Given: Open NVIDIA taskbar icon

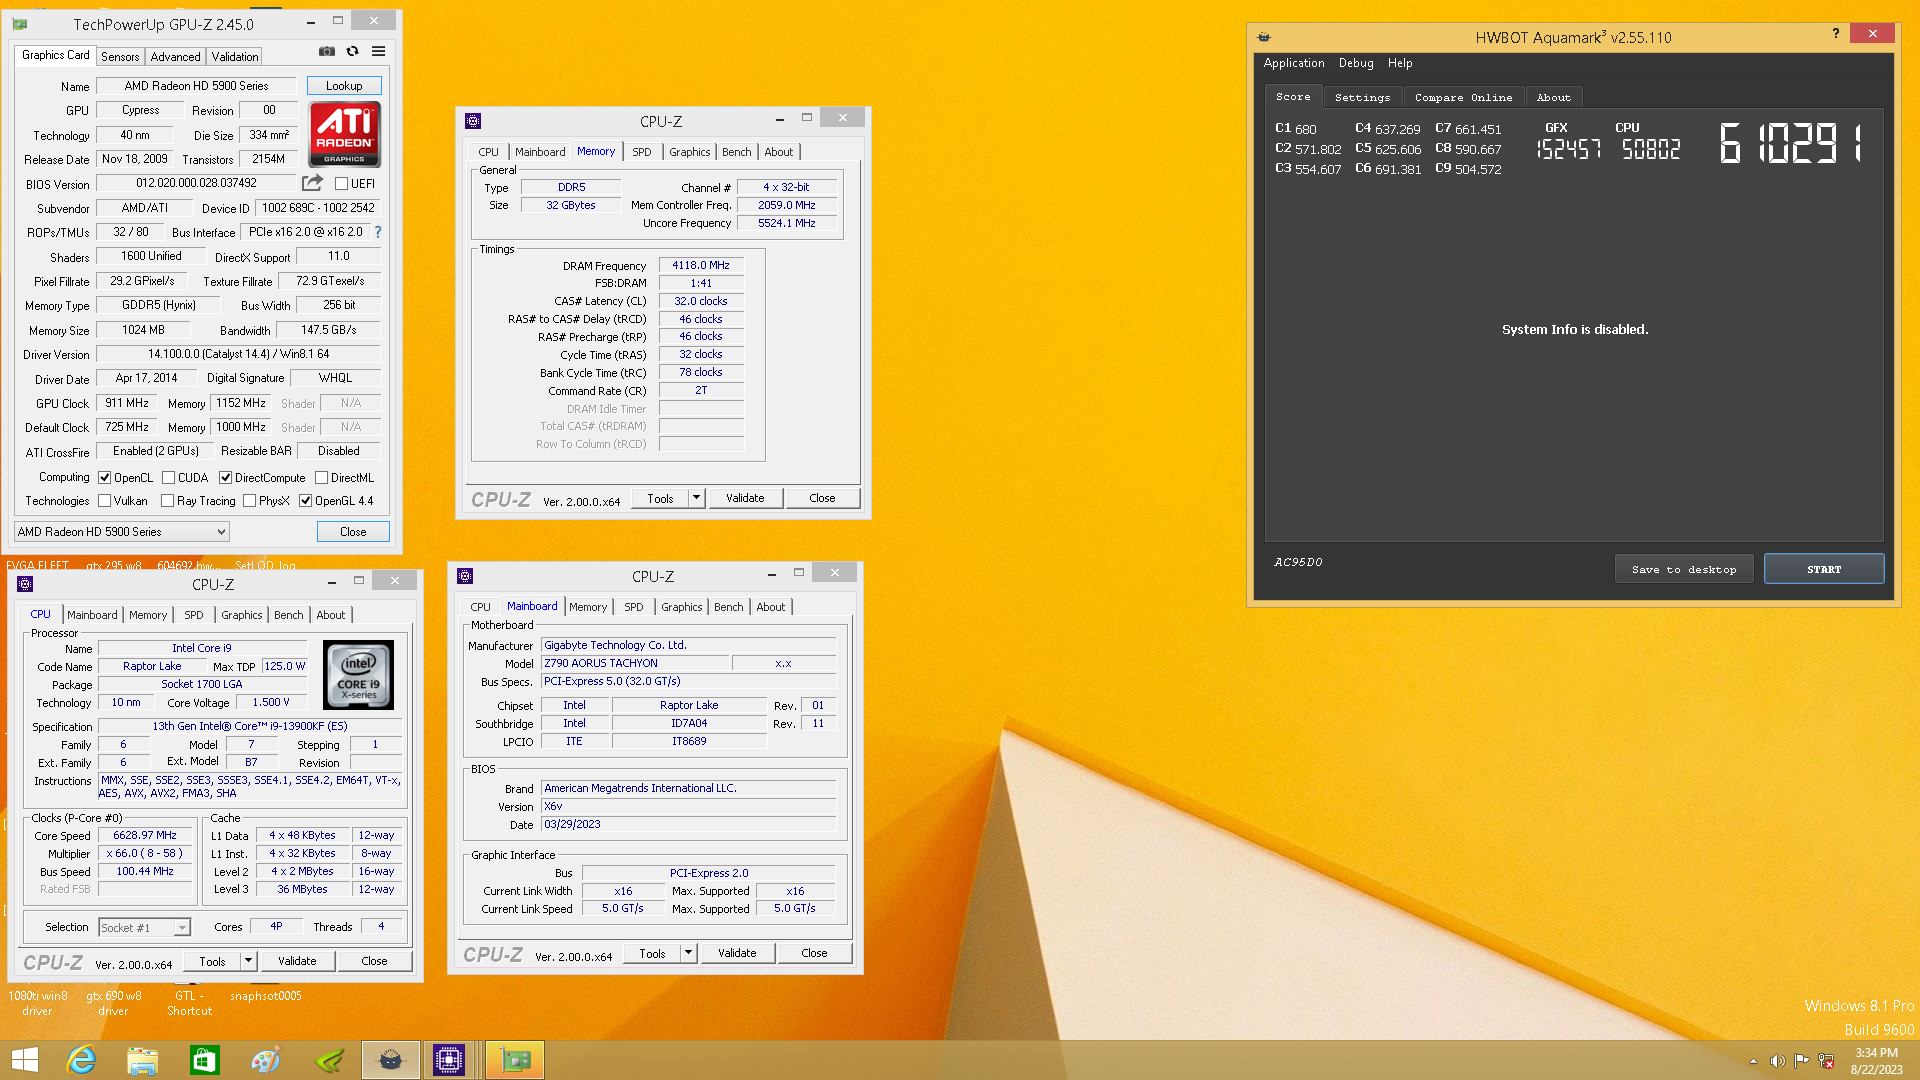Looking at the screenshot, I should [329, 1060].
